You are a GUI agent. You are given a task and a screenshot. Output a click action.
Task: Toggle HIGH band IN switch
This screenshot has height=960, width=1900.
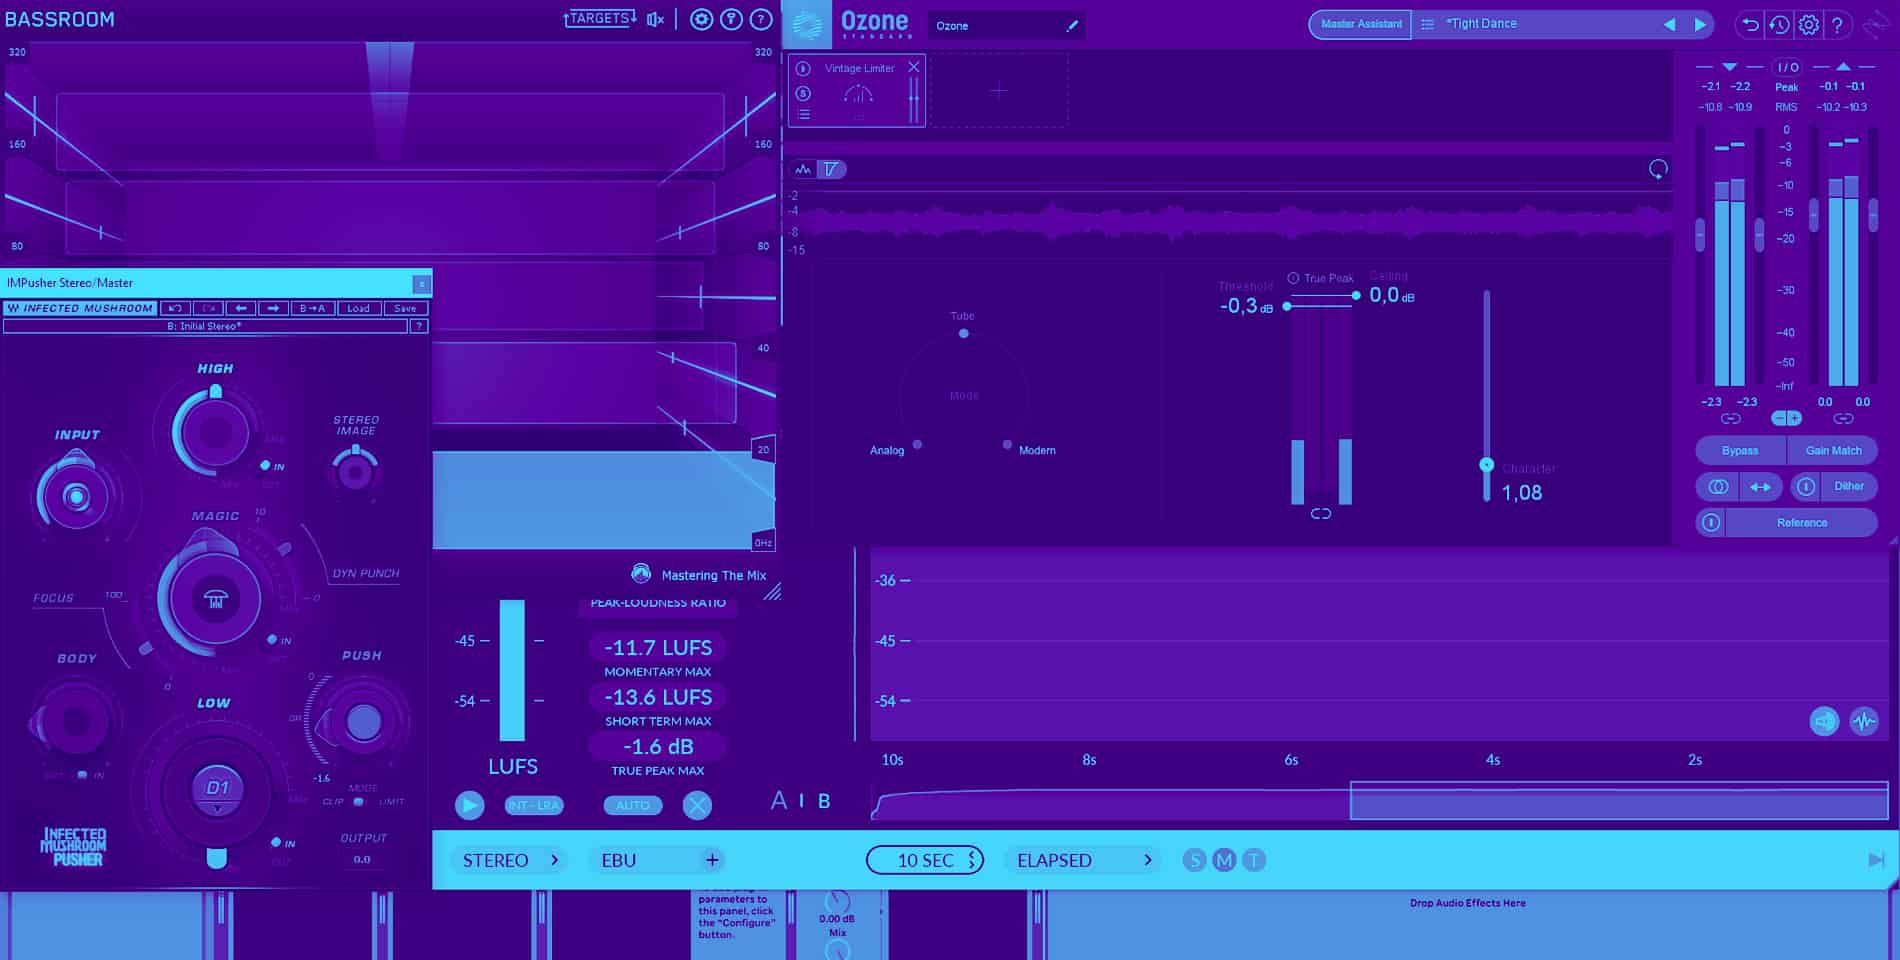coord(265,466)
